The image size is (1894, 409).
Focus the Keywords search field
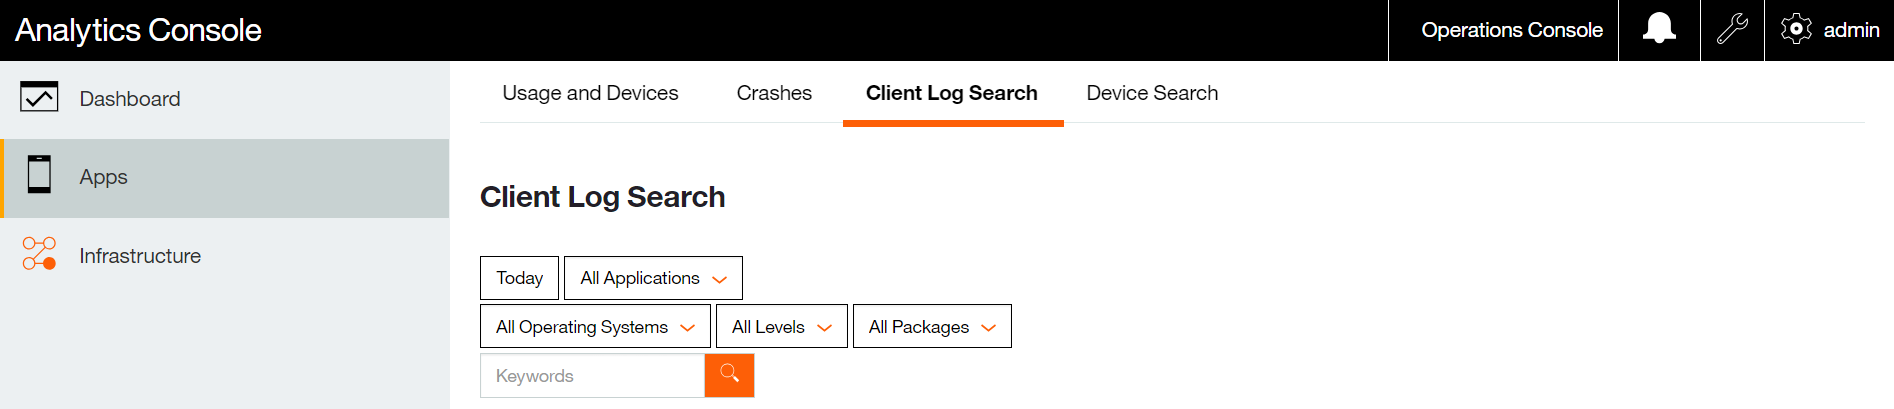tap(593, 376)
